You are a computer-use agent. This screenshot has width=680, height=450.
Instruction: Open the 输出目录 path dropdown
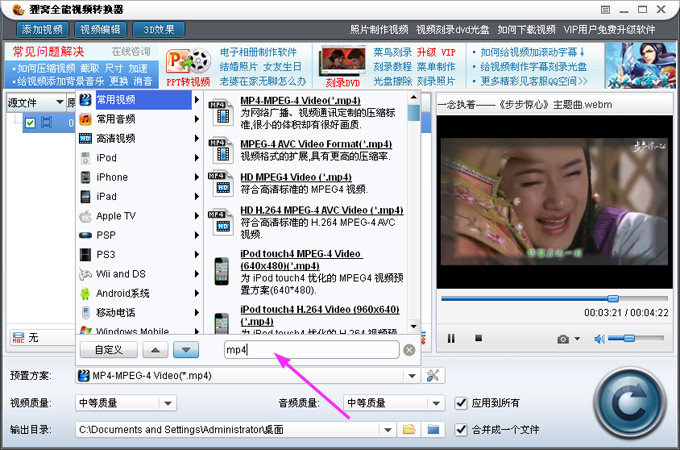click(388, 430)
